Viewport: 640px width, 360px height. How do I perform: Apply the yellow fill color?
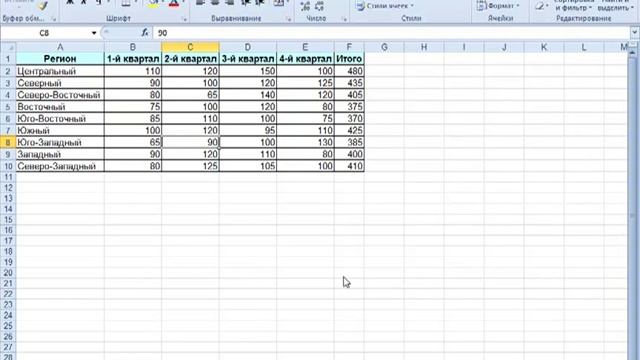(x=153, y=4)
